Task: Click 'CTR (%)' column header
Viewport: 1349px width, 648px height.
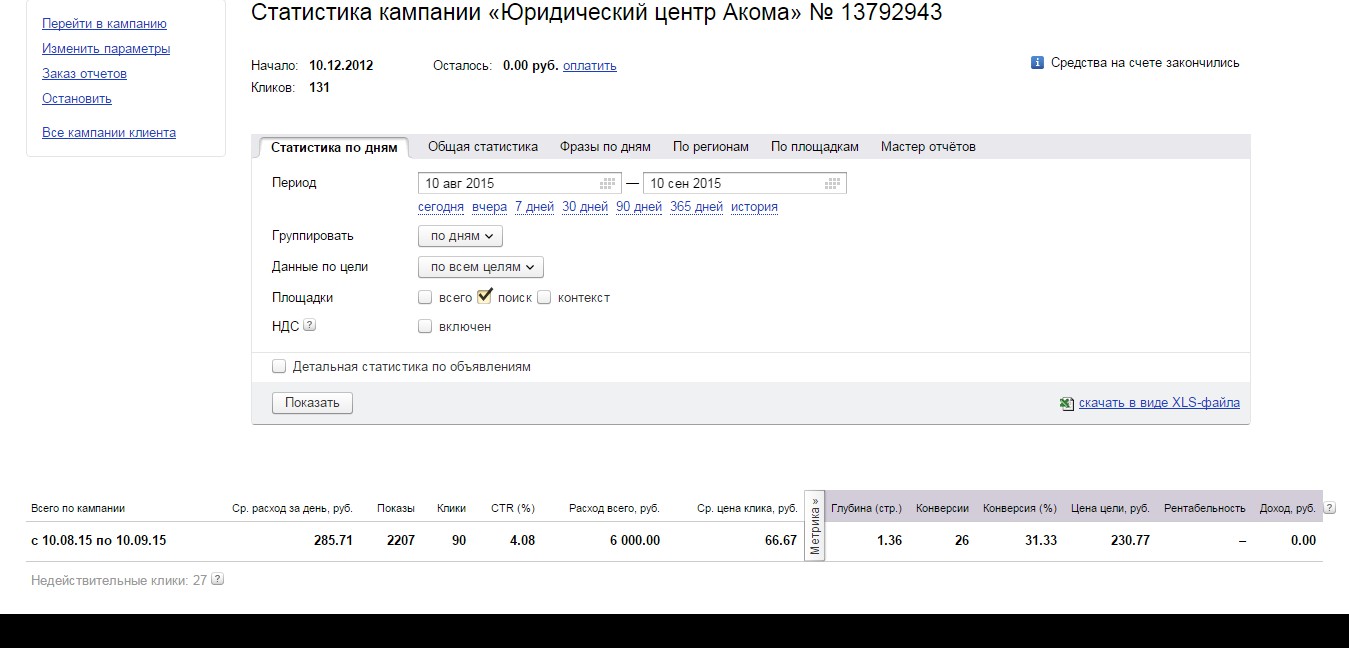Action: point(513,508)
